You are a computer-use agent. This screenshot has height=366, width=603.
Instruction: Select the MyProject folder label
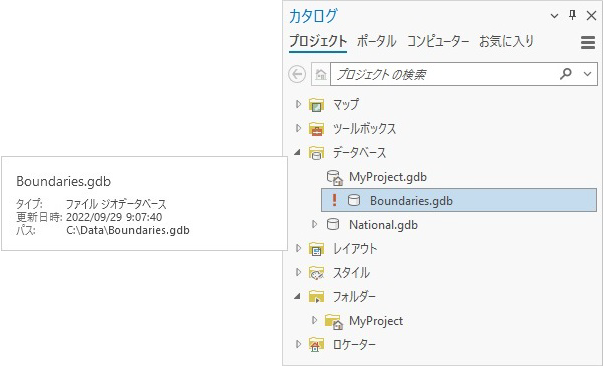pos(376,321)
